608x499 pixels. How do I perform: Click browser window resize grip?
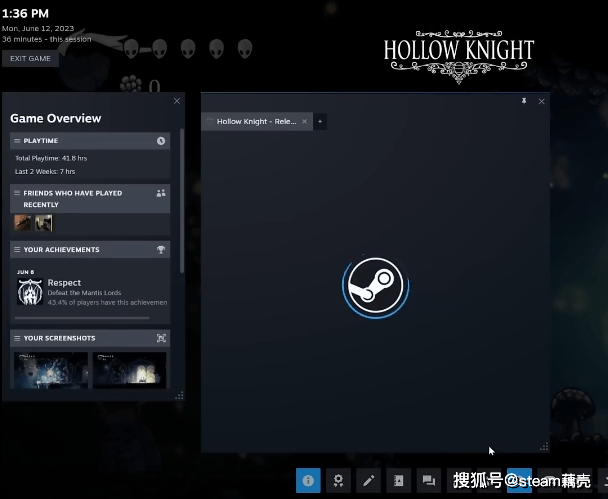544,447
